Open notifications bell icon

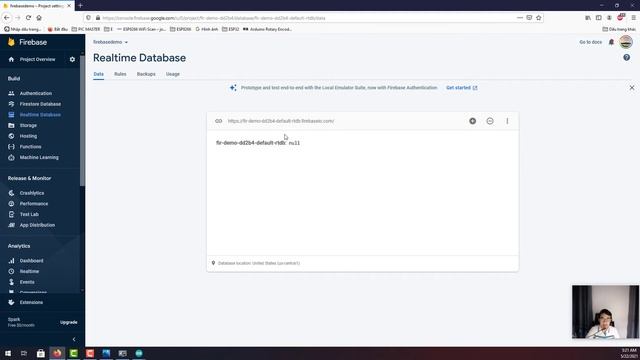(611, 42)
